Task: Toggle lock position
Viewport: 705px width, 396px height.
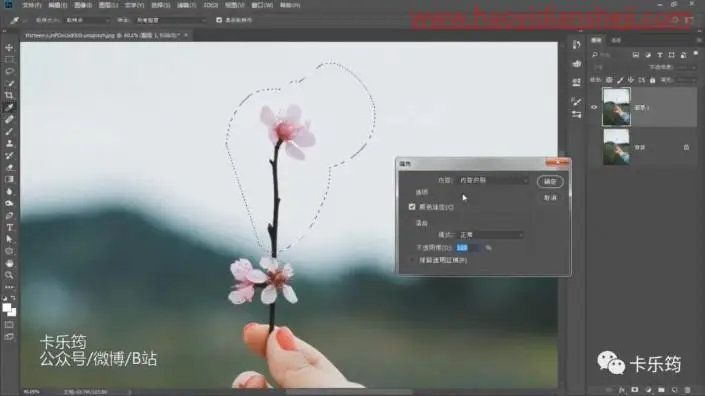Action: point(631,80)
